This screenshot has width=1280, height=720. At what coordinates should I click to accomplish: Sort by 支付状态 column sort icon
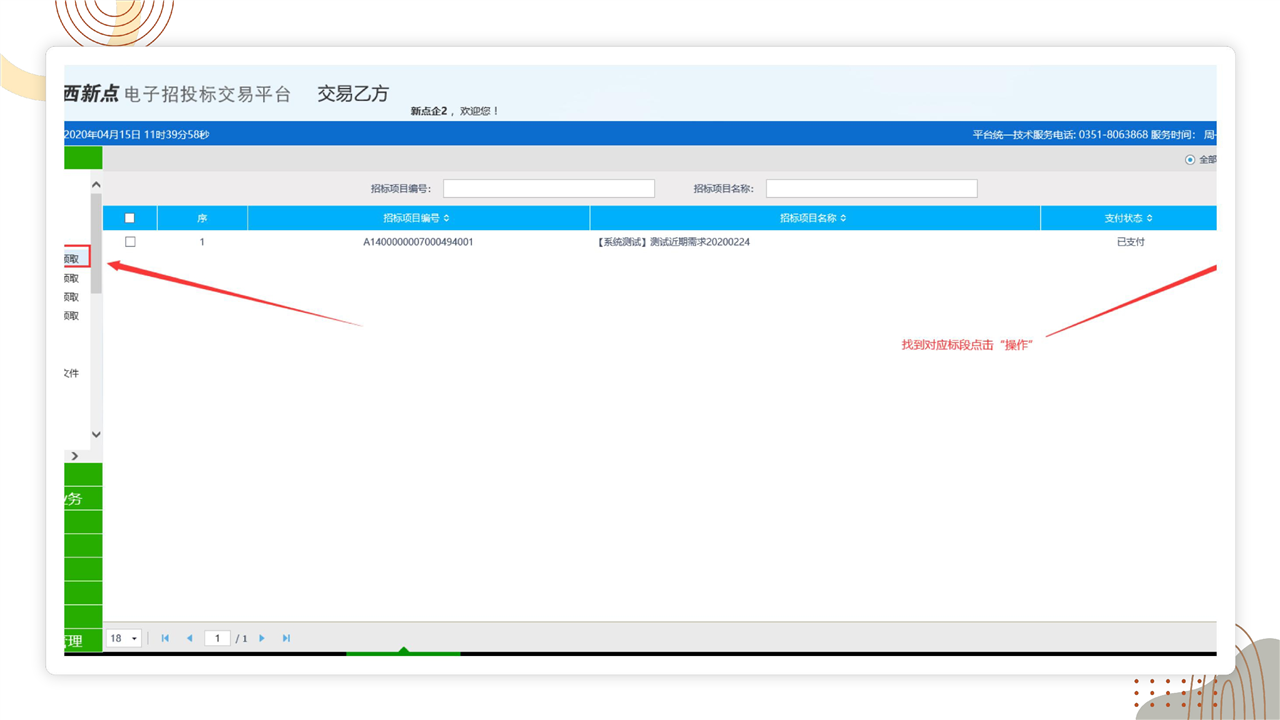tap(1149, 218)
